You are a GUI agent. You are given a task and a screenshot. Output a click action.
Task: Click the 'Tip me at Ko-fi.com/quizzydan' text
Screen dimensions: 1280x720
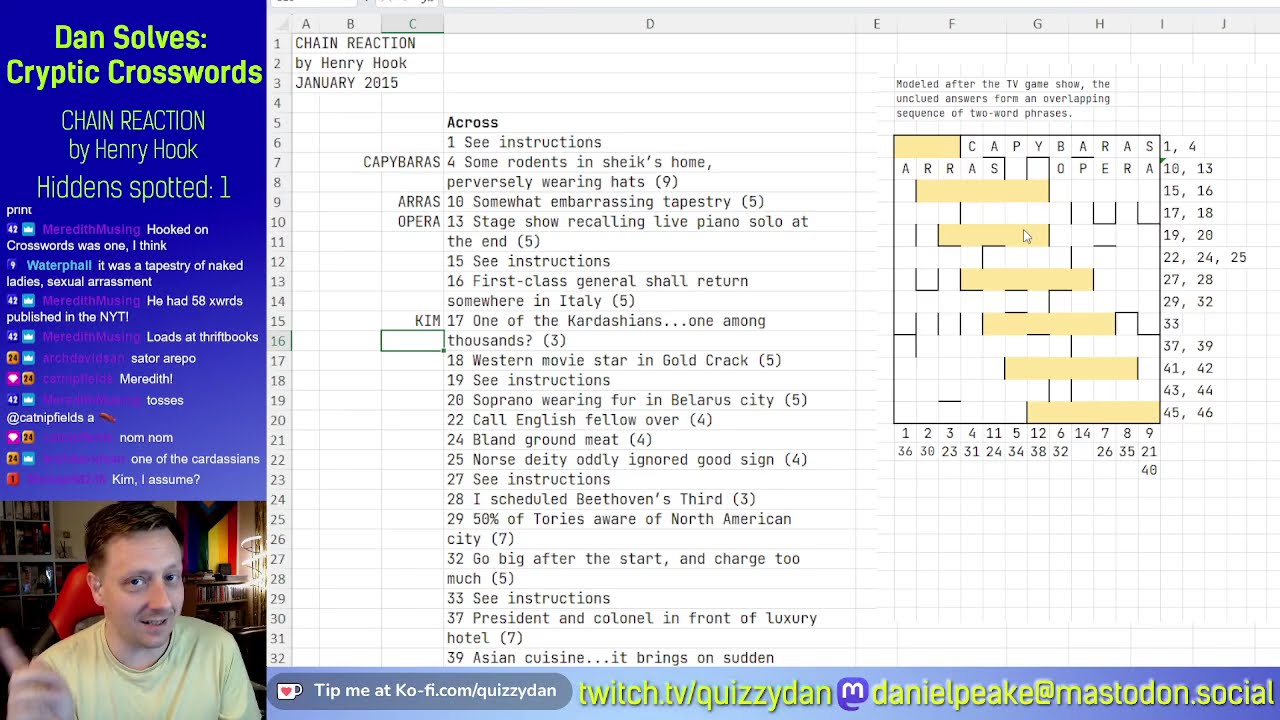point(435,691)
